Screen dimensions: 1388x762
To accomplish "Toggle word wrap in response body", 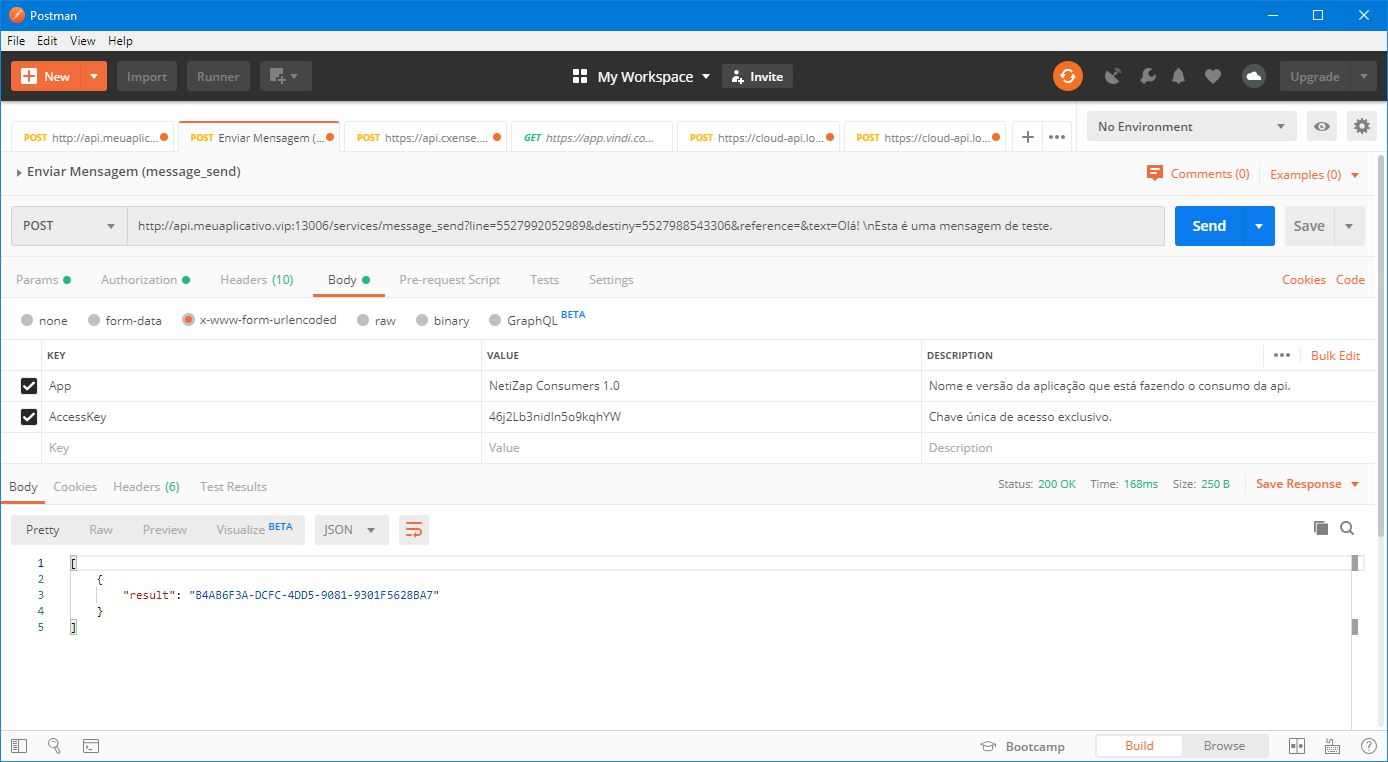I will pyautogui.click(x=414, y=530).
